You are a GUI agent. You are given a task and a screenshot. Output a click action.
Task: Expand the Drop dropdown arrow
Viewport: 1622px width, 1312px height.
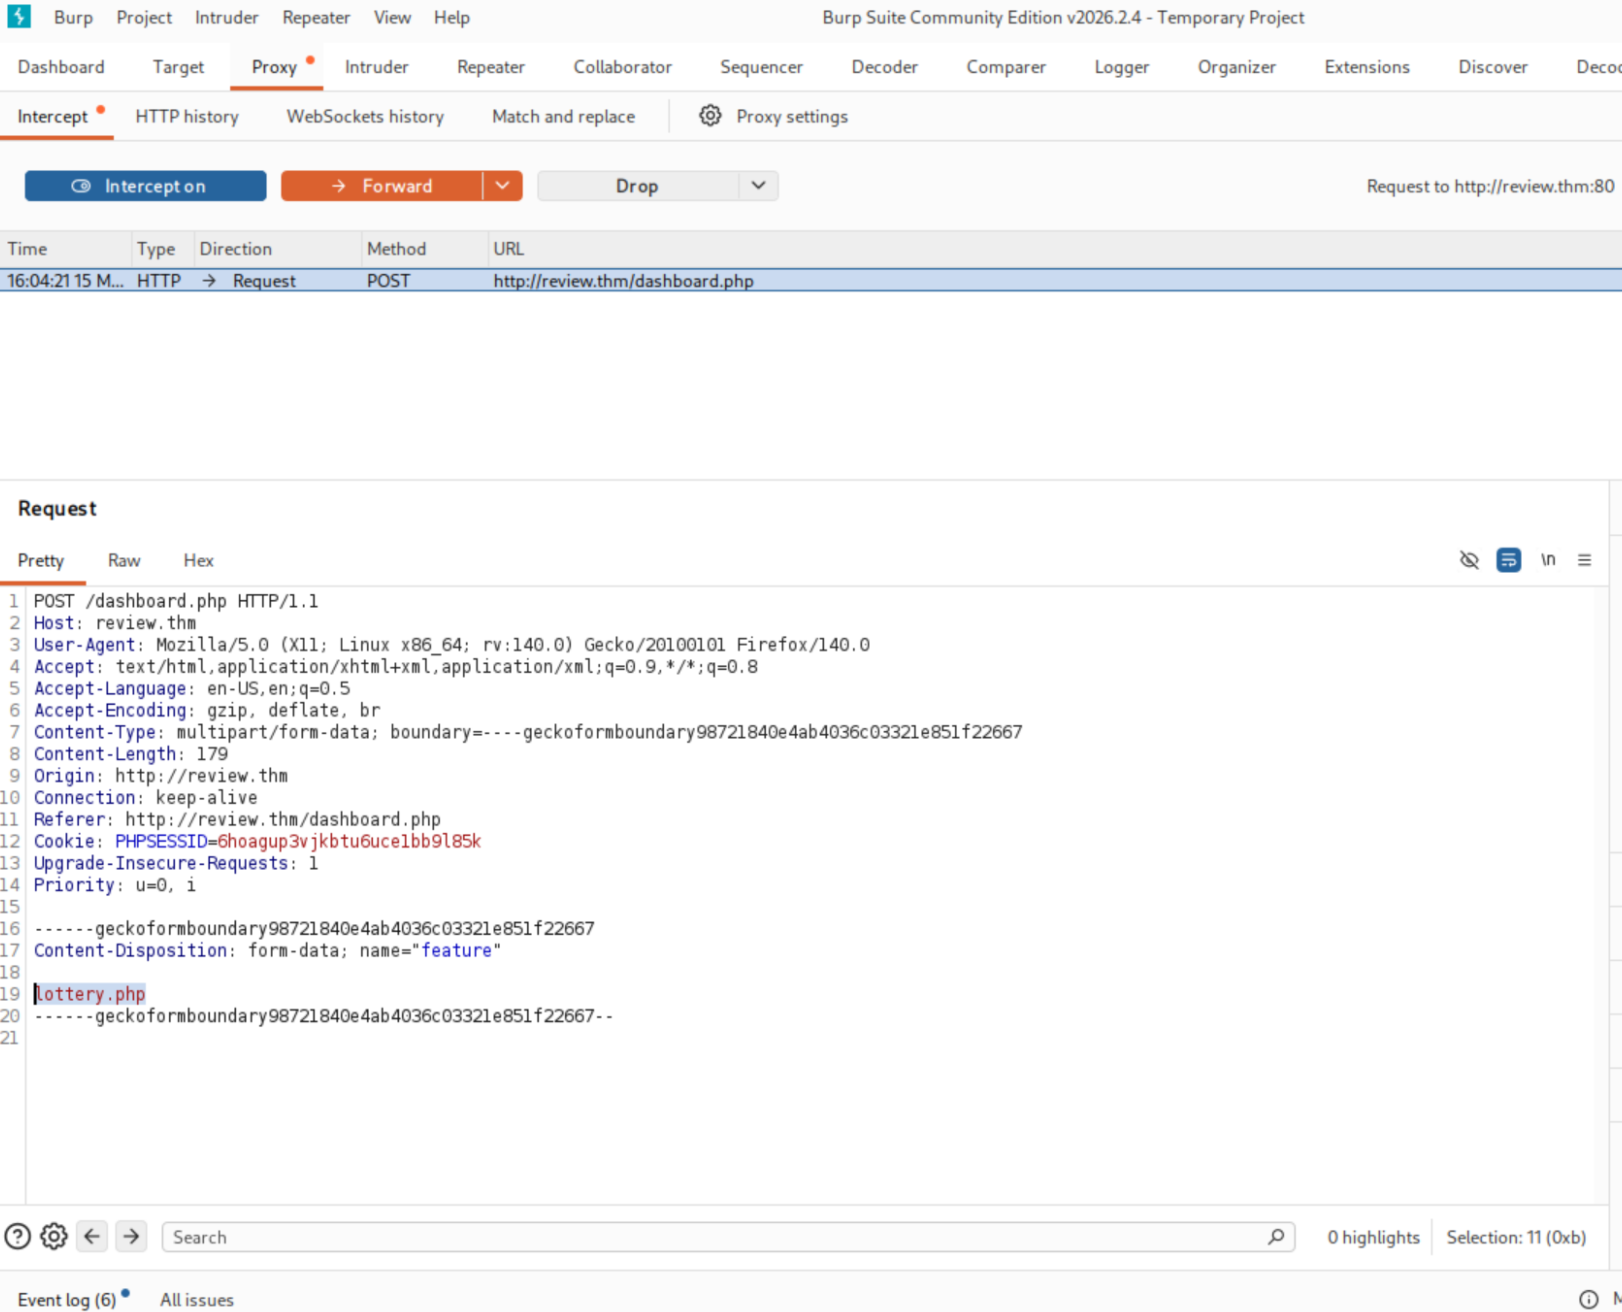pyautogui.click(x=759, y=186)
